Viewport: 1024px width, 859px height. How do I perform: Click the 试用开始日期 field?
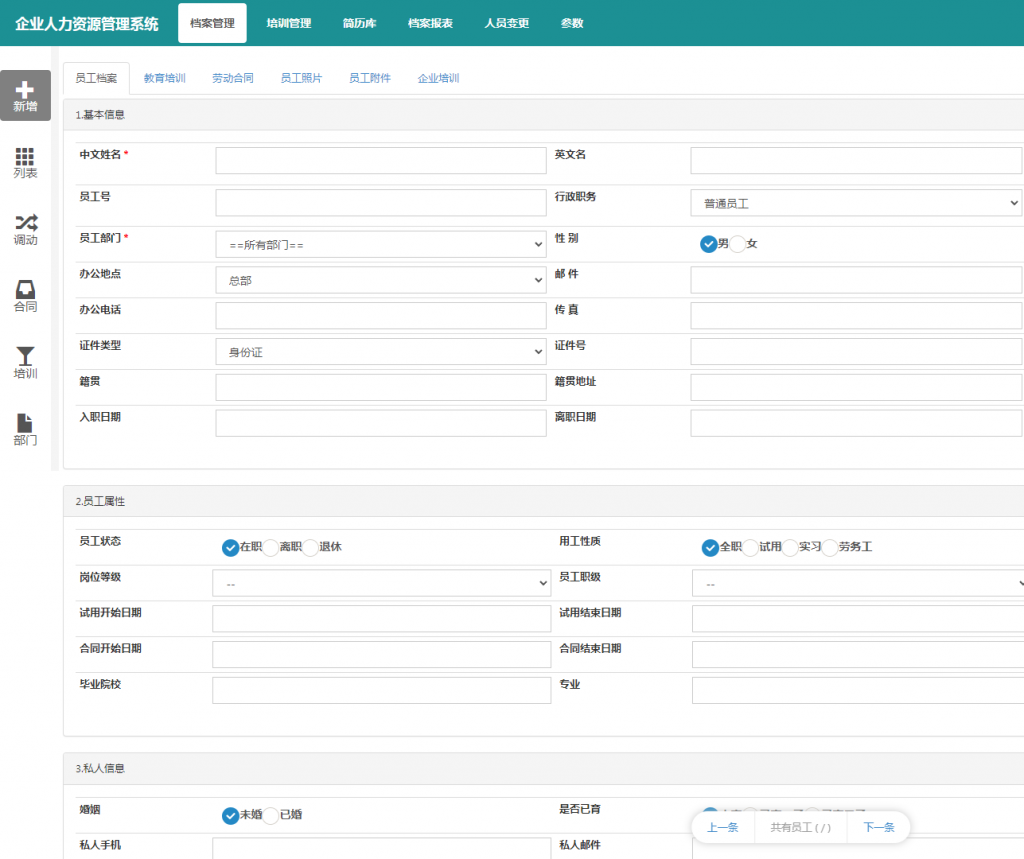tap(381, 619)
